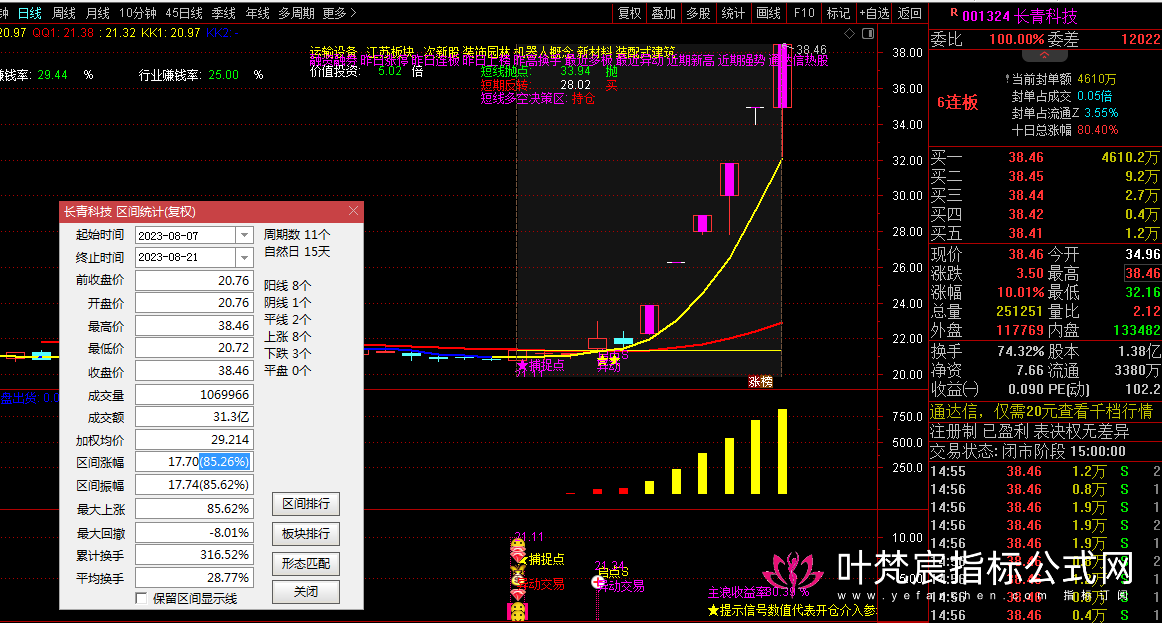Click the stock title 001324 长青科技
1162x623 pixels.
1020,16
